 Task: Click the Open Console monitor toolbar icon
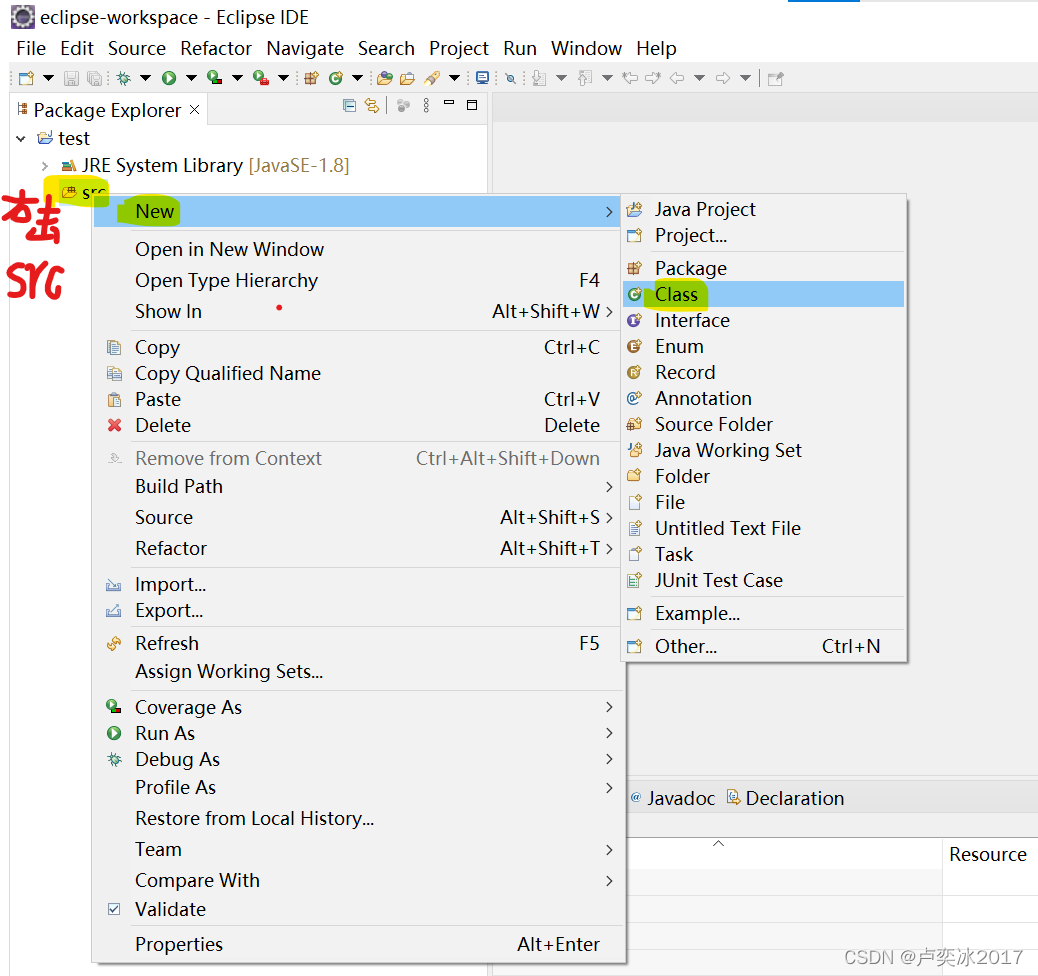click(x=483, y=78)
